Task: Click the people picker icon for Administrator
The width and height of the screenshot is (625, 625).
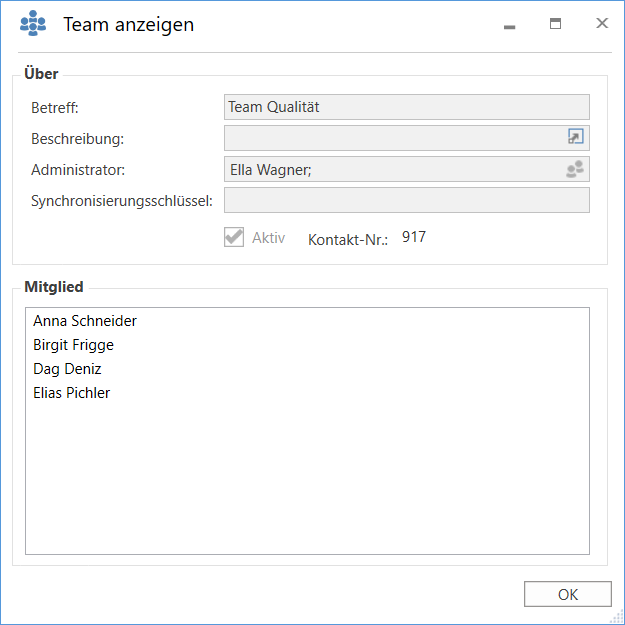Action: point(575,170)
